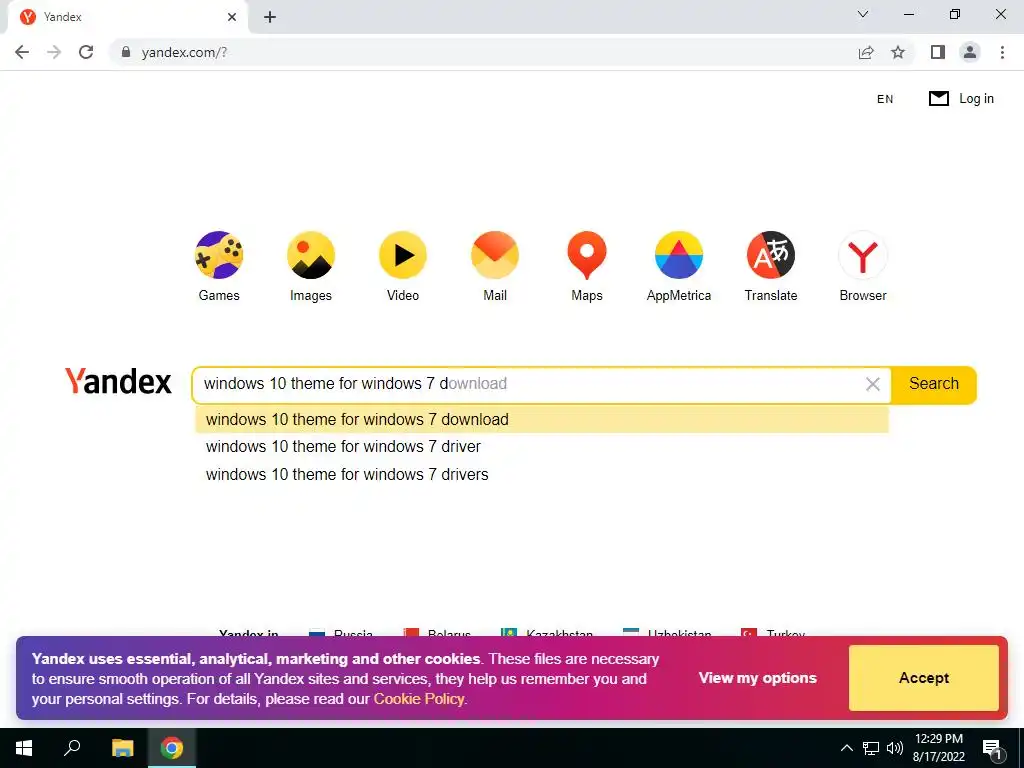Open the Yandex Games service icon
Image resolution: width=1024 pixels, height=768 pixels.
[219, 255]
